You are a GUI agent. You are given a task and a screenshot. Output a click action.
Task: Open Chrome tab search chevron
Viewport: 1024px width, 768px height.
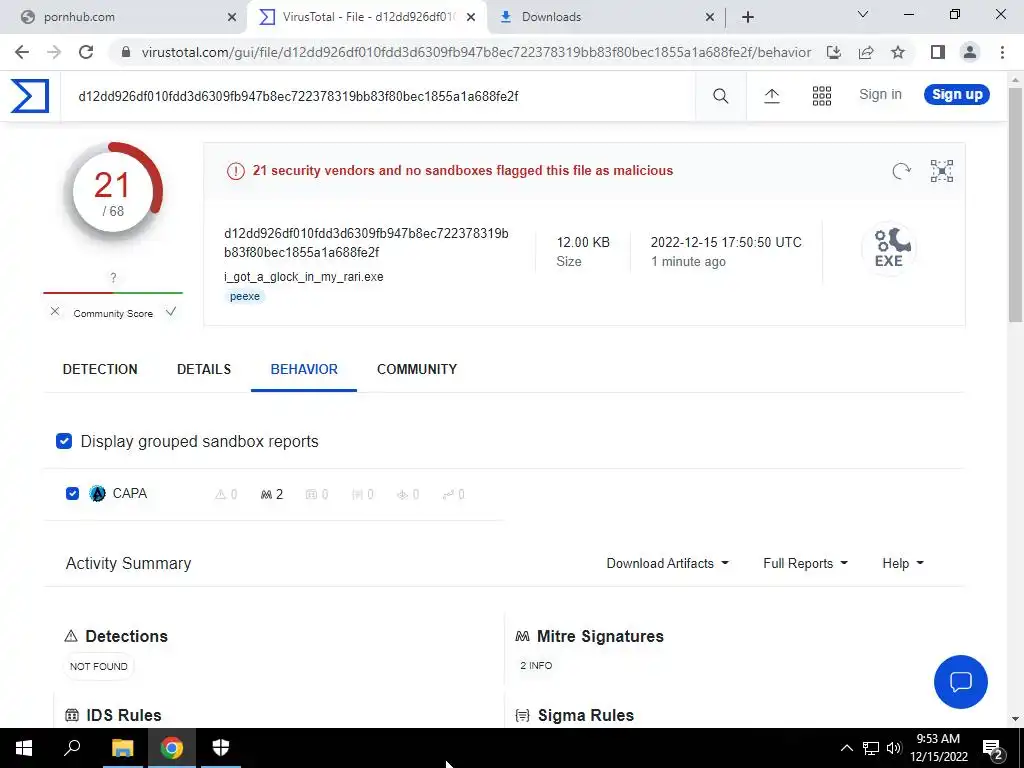(x=863, y=14)
